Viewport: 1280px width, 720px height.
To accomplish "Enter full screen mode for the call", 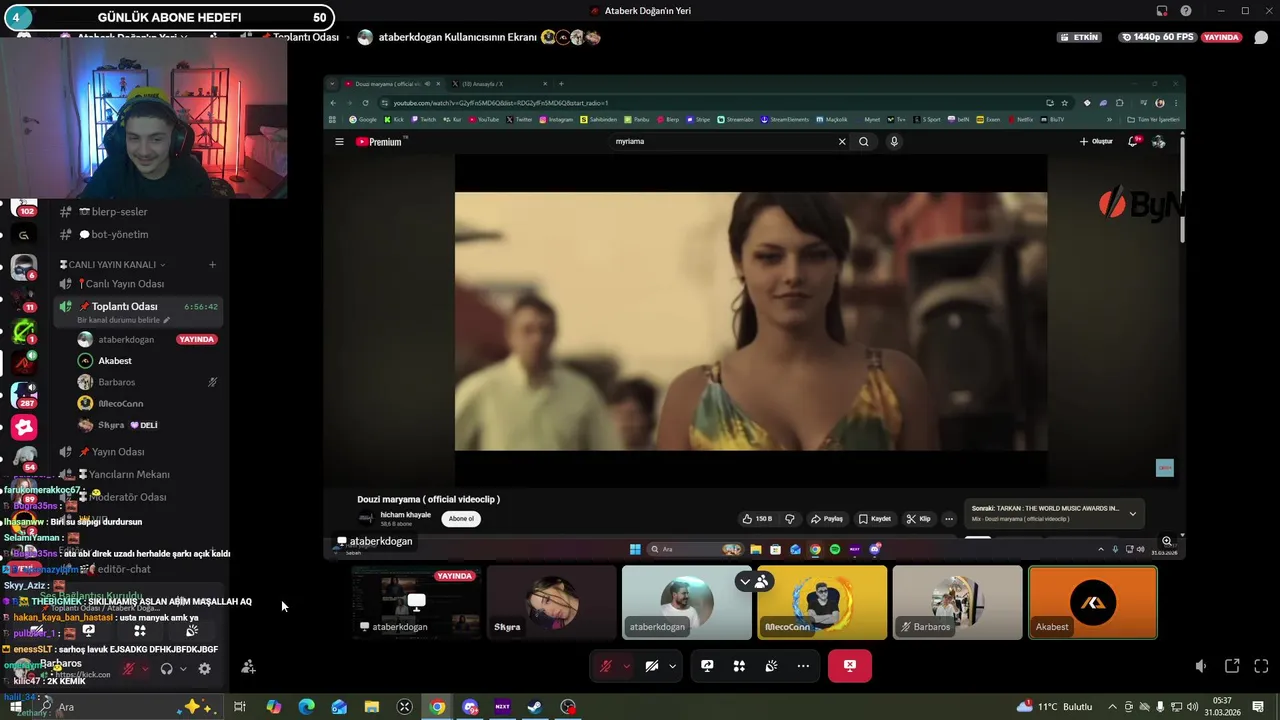I will [x=1261, y=666].
